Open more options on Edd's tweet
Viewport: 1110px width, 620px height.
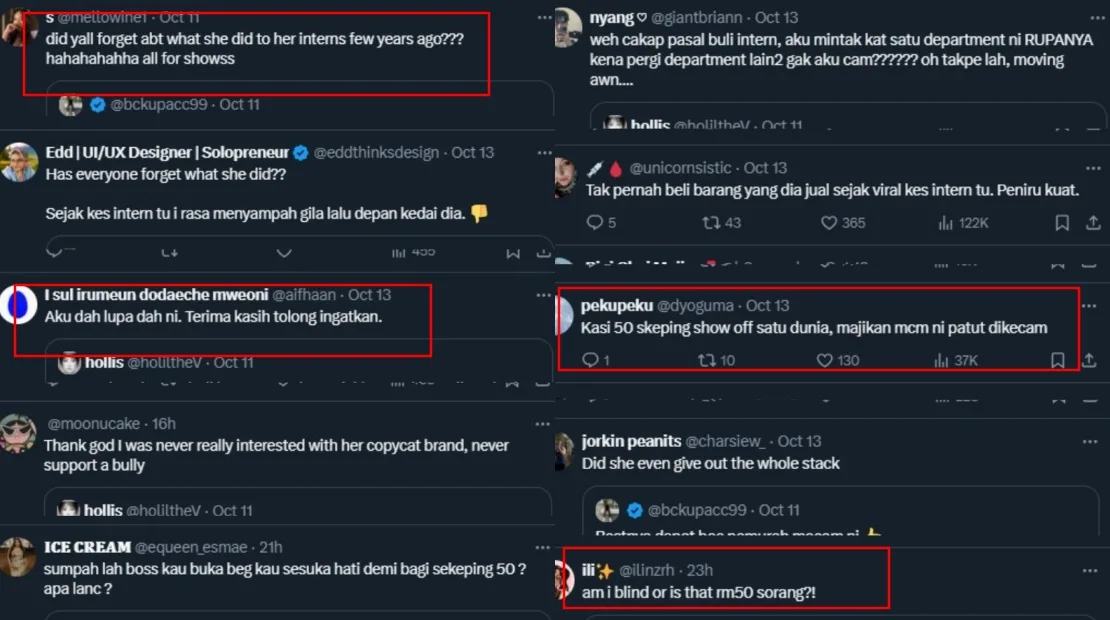tap(544, 153)
